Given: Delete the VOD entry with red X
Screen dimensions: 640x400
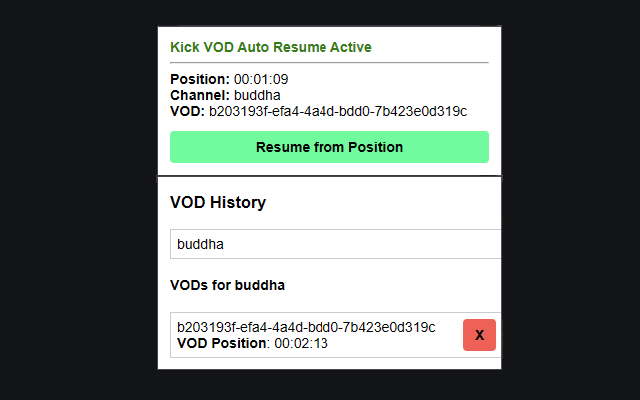Looking at the screenshot, I should pyautogui.click(x=480, y=335).
